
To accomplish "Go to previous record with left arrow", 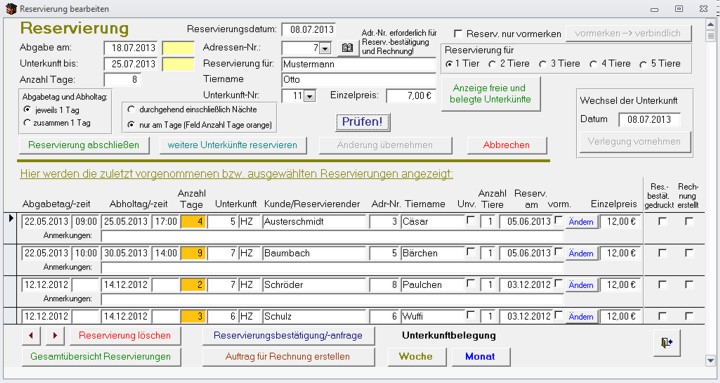I will 31,336.
